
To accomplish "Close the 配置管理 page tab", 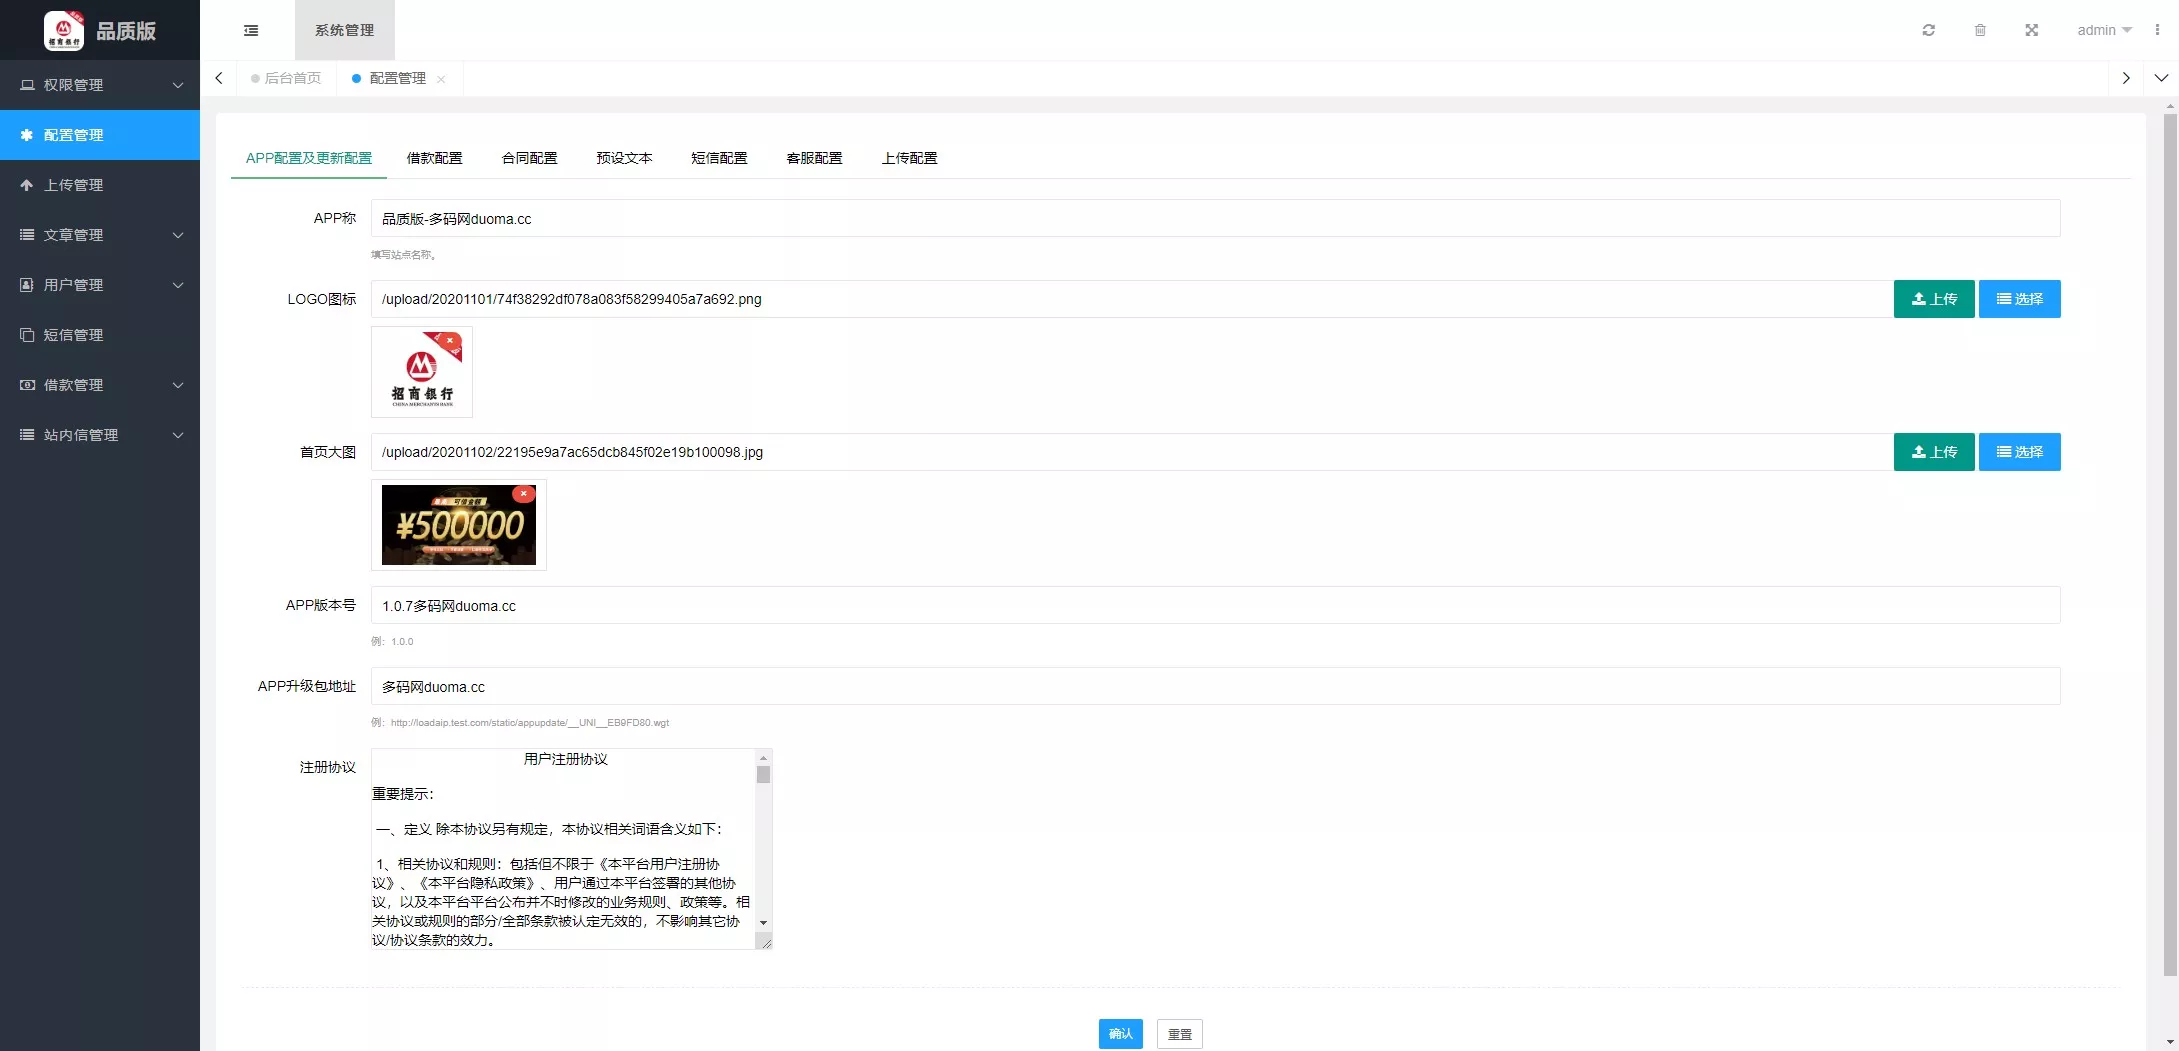I will click(x=441, y=79).
